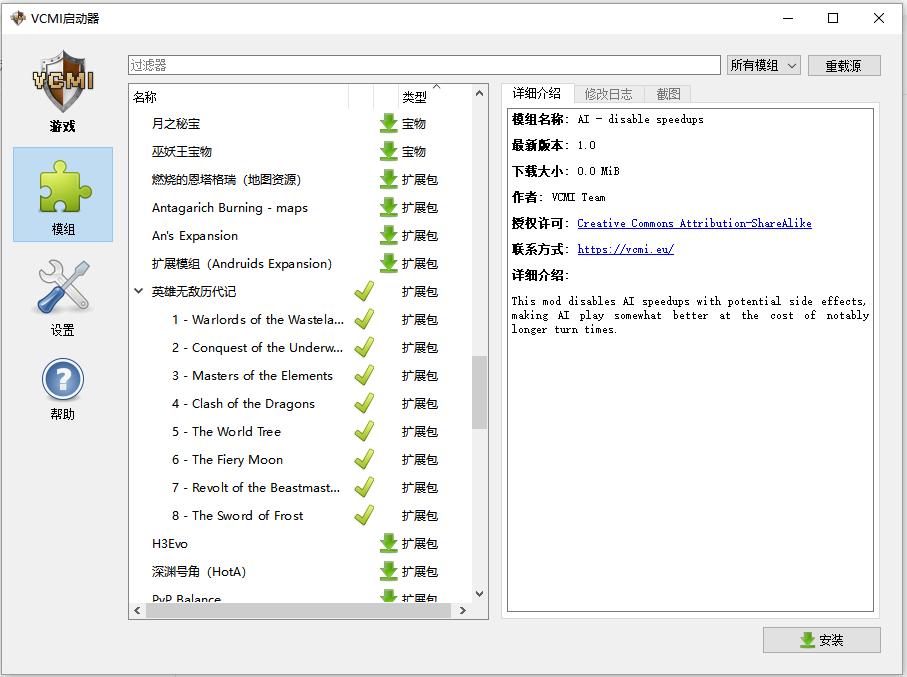Toggle green checkmark for 英雄无敌历代记
Viewport: 907px width, 677px height.
point(364,291)
